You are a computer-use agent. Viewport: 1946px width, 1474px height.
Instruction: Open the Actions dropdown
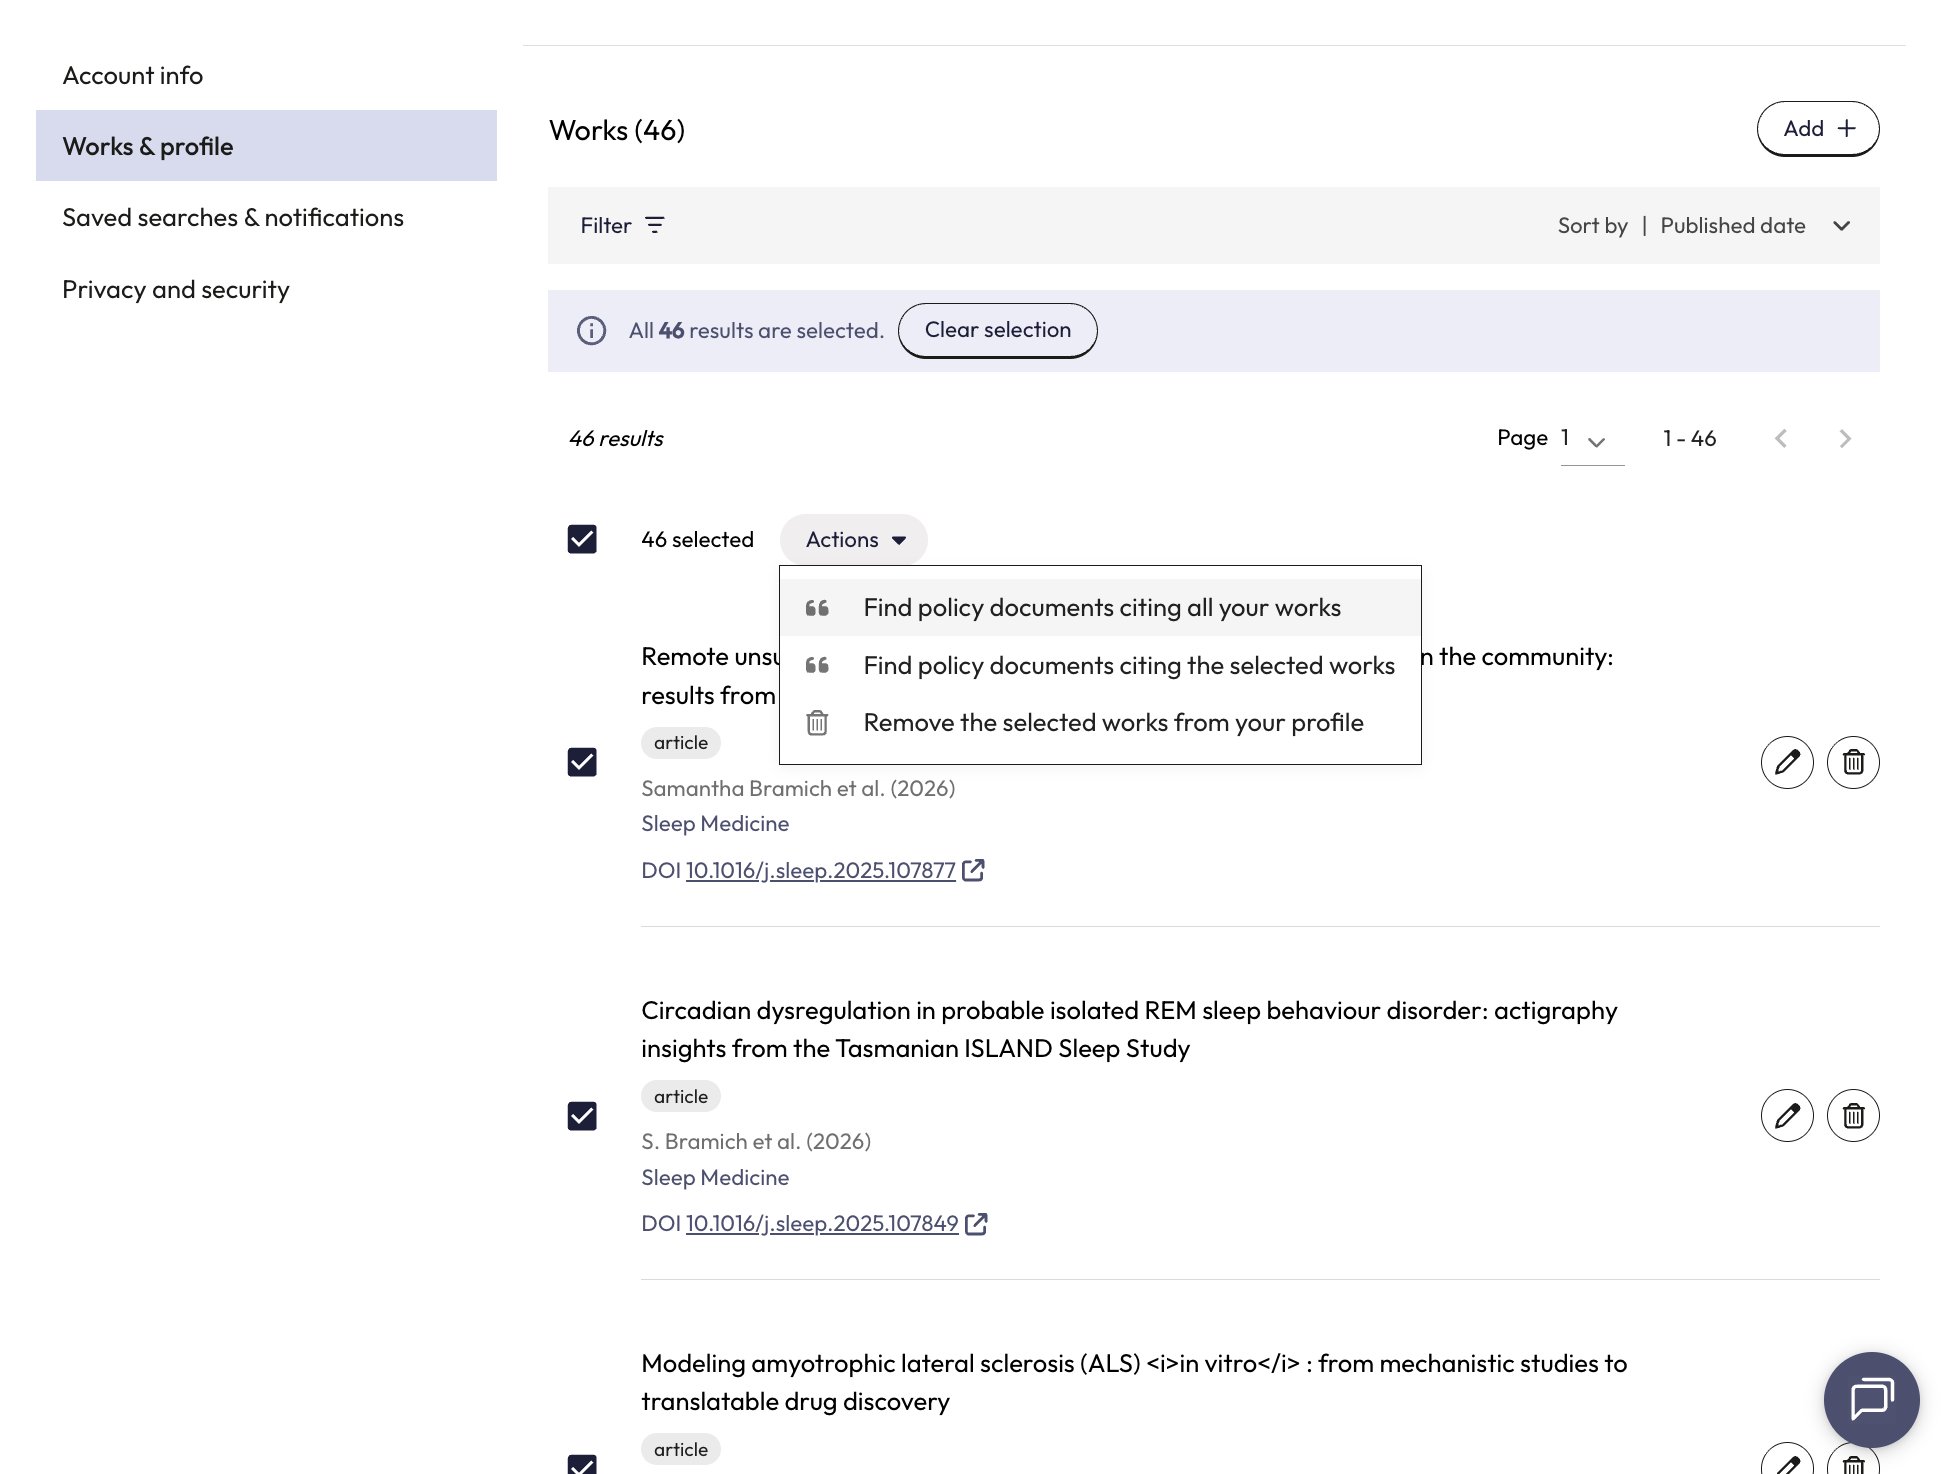(x=854, y=540)
